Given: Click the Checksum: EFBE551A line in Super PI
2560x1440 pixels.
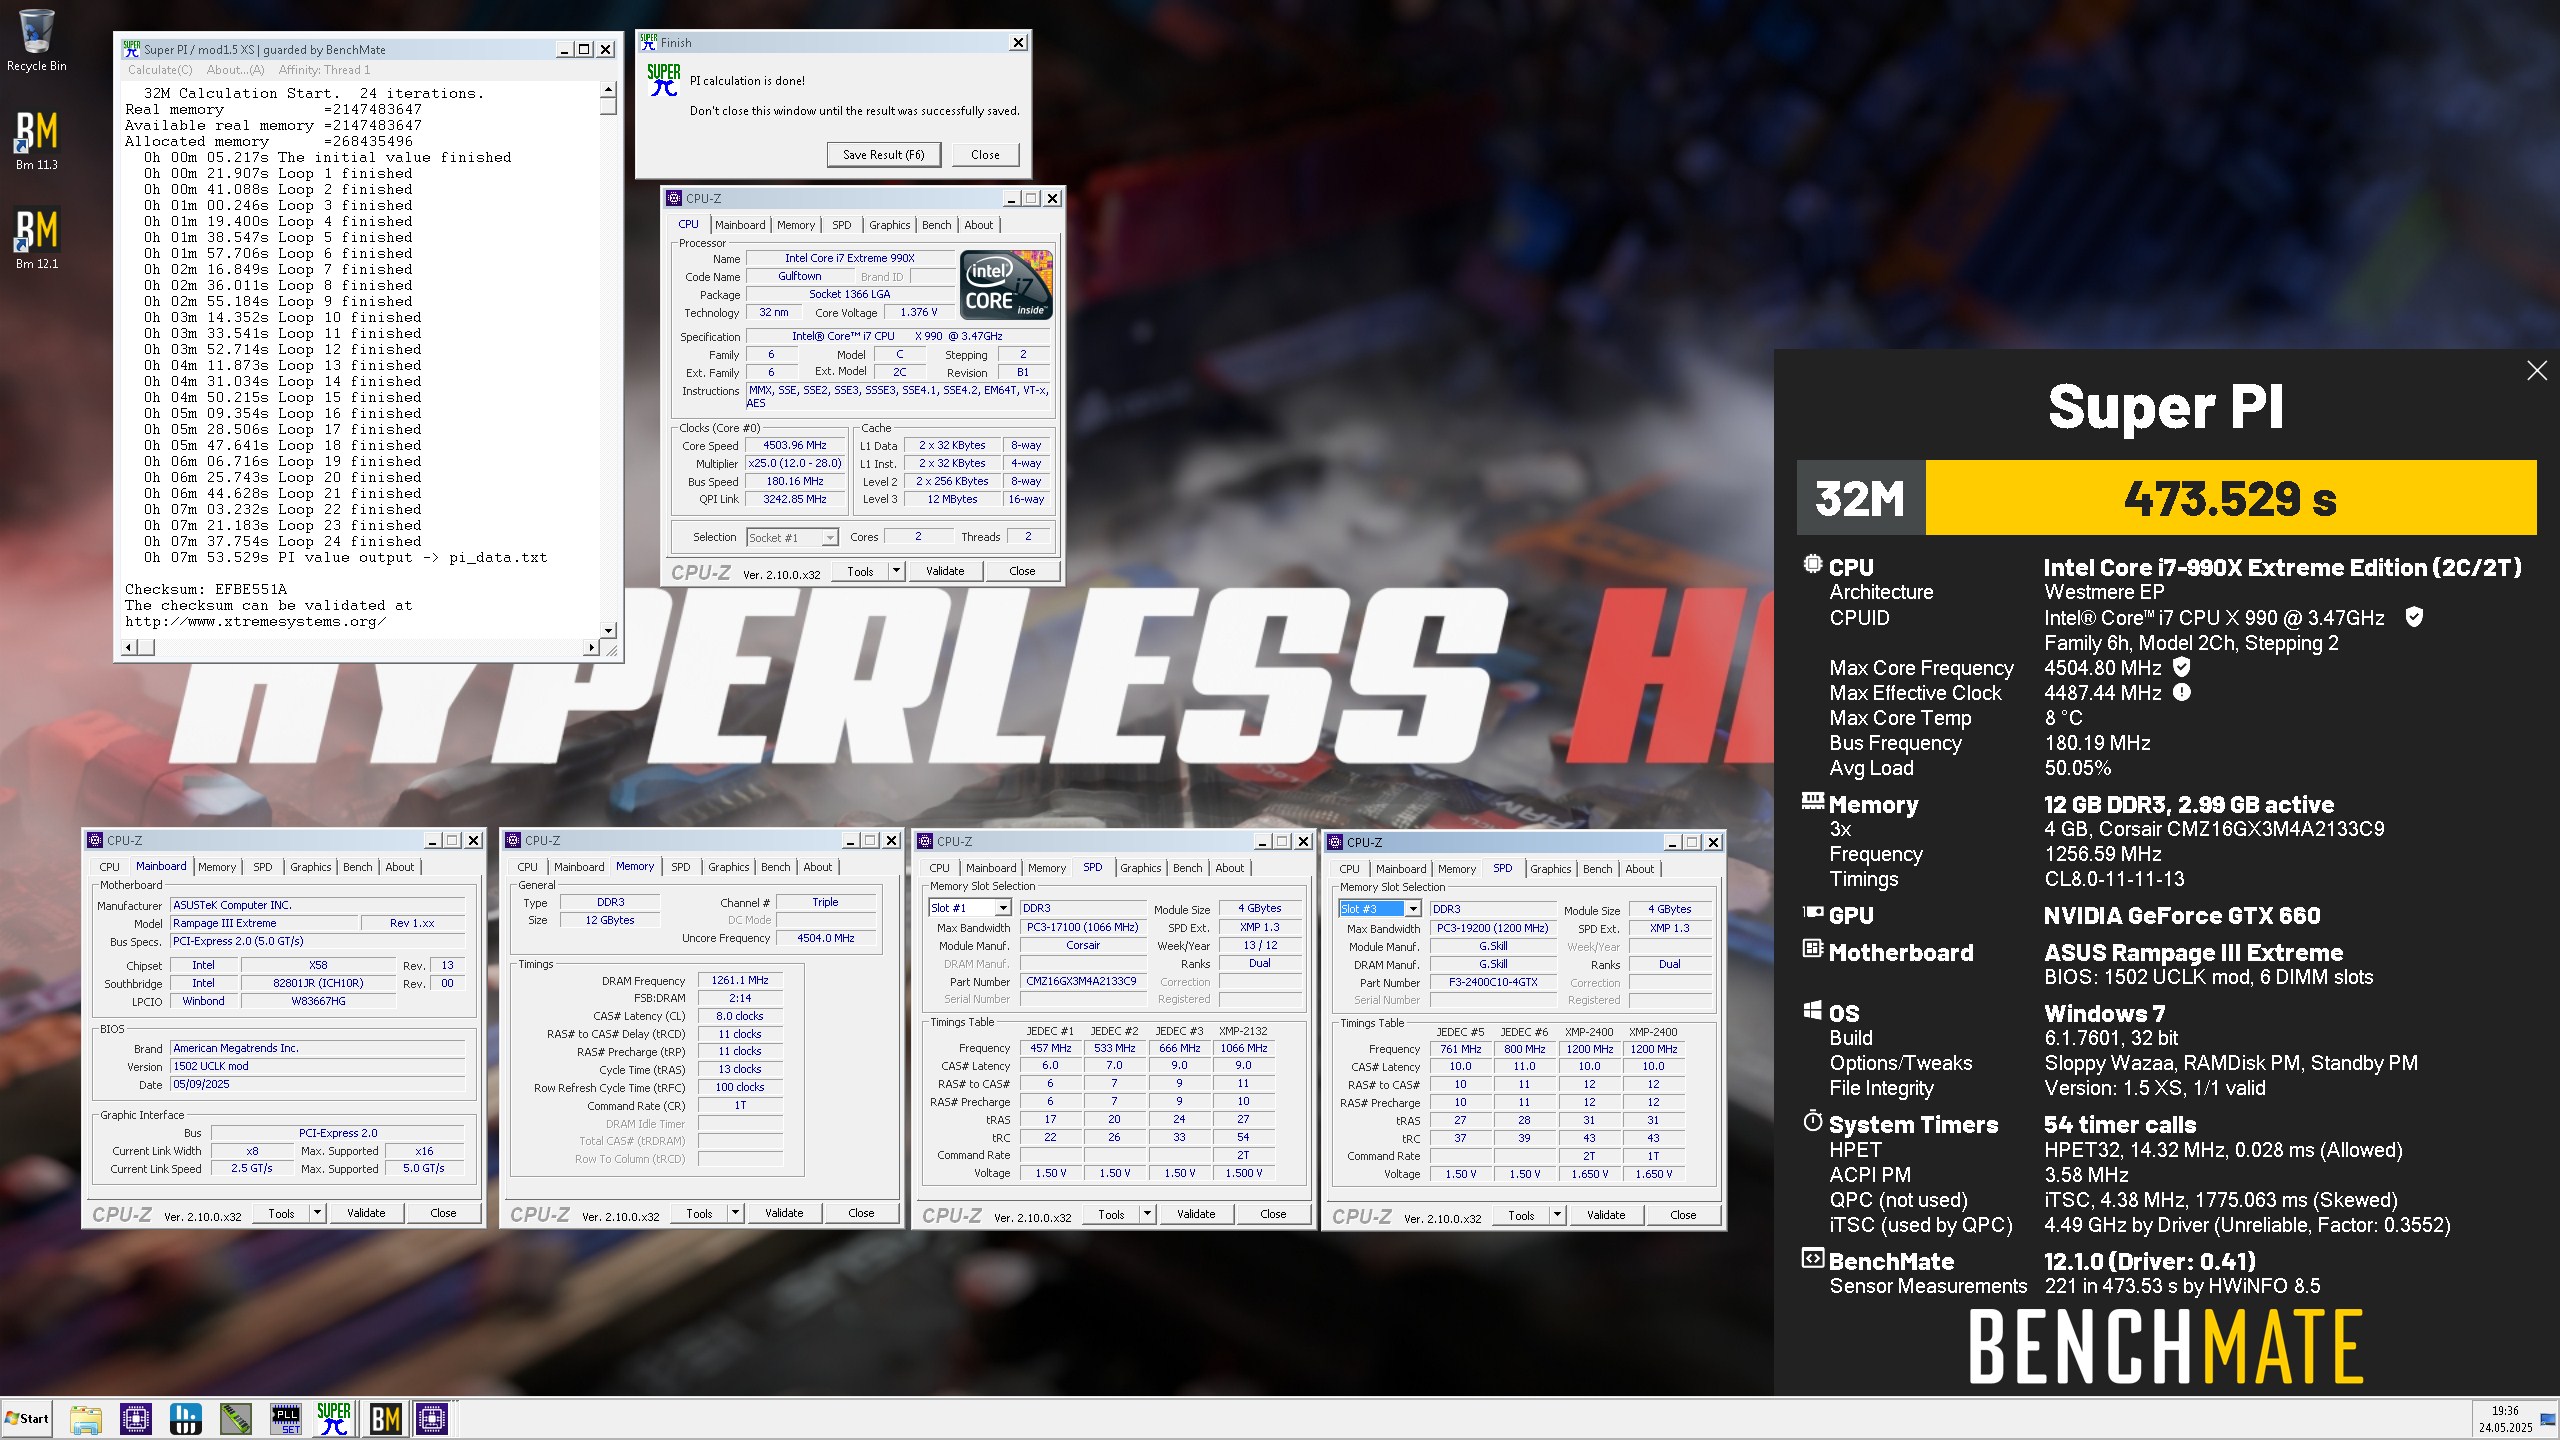Looking at the screenshot, I should [x=206, y=589].
